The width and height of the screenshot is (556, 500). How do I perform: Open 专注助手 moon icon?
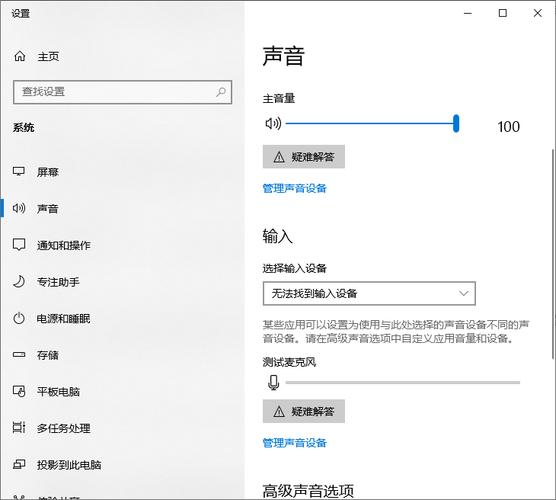tap(19, 282)
